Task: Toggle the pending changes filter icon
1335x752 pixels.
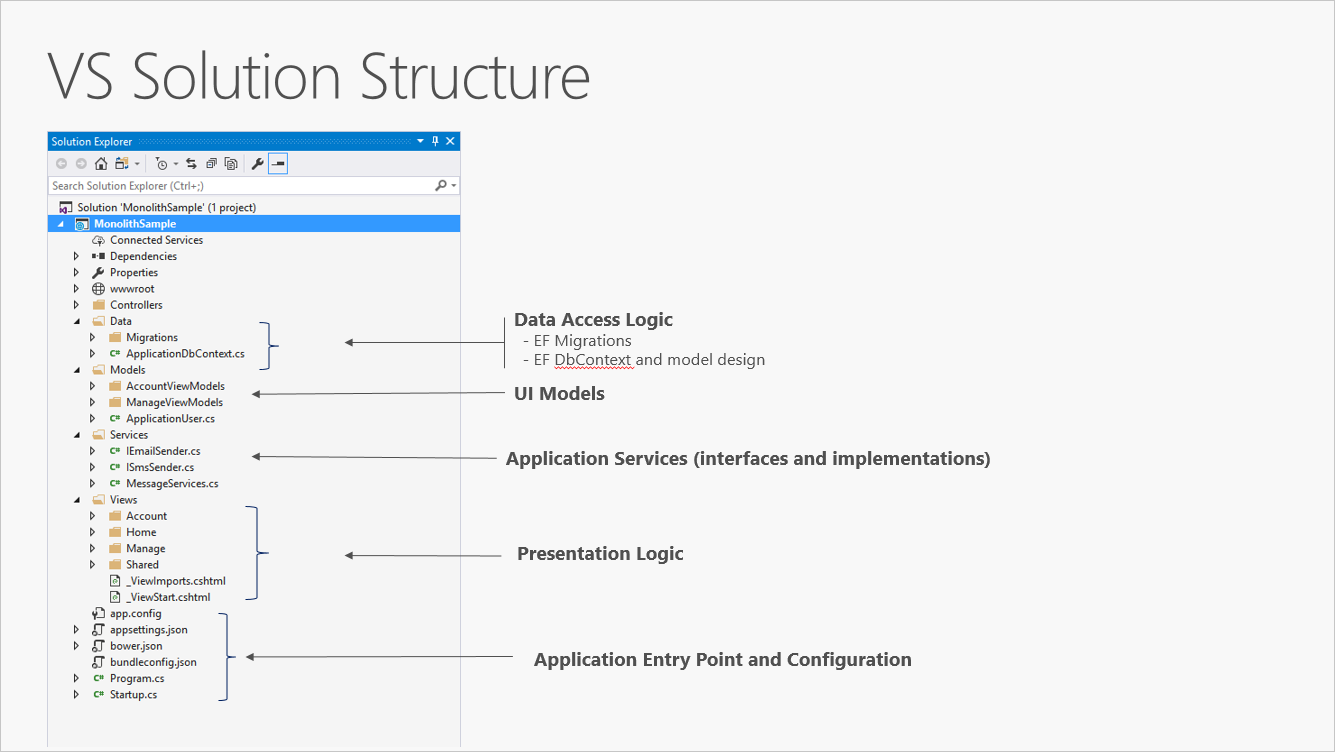Action: pyautogui.click(x=162, y=163)
